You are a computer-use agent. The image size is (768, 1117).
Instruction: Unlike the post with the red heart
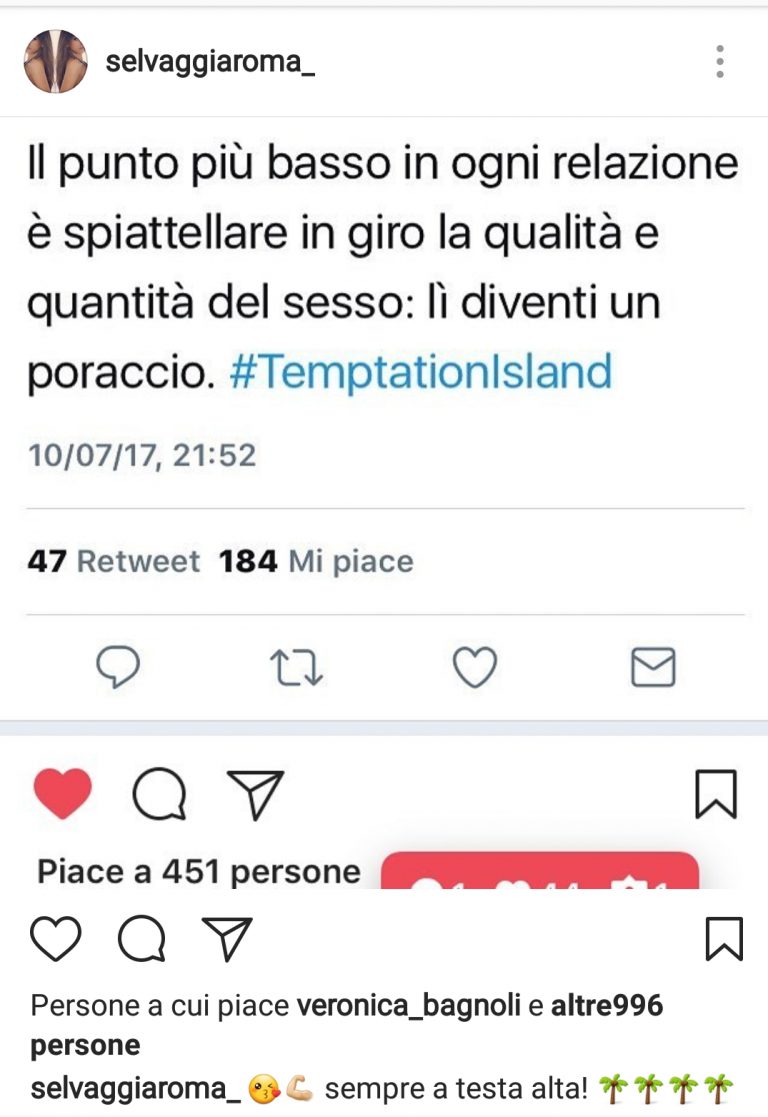[63, 794]
